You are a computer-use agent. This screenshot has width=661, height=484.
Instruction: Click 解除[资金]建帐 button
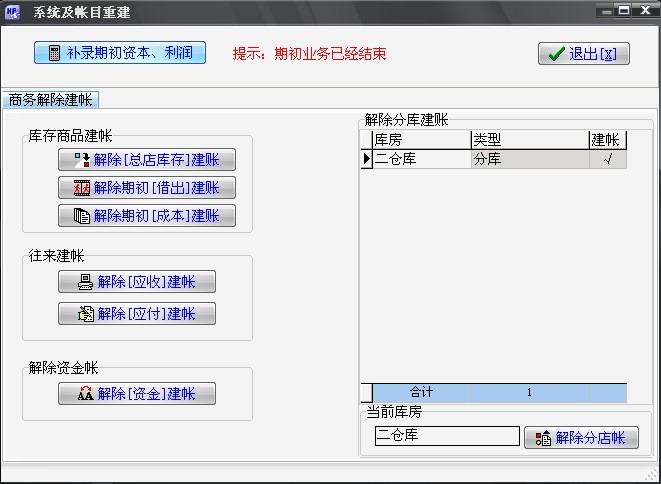[137, 393]
